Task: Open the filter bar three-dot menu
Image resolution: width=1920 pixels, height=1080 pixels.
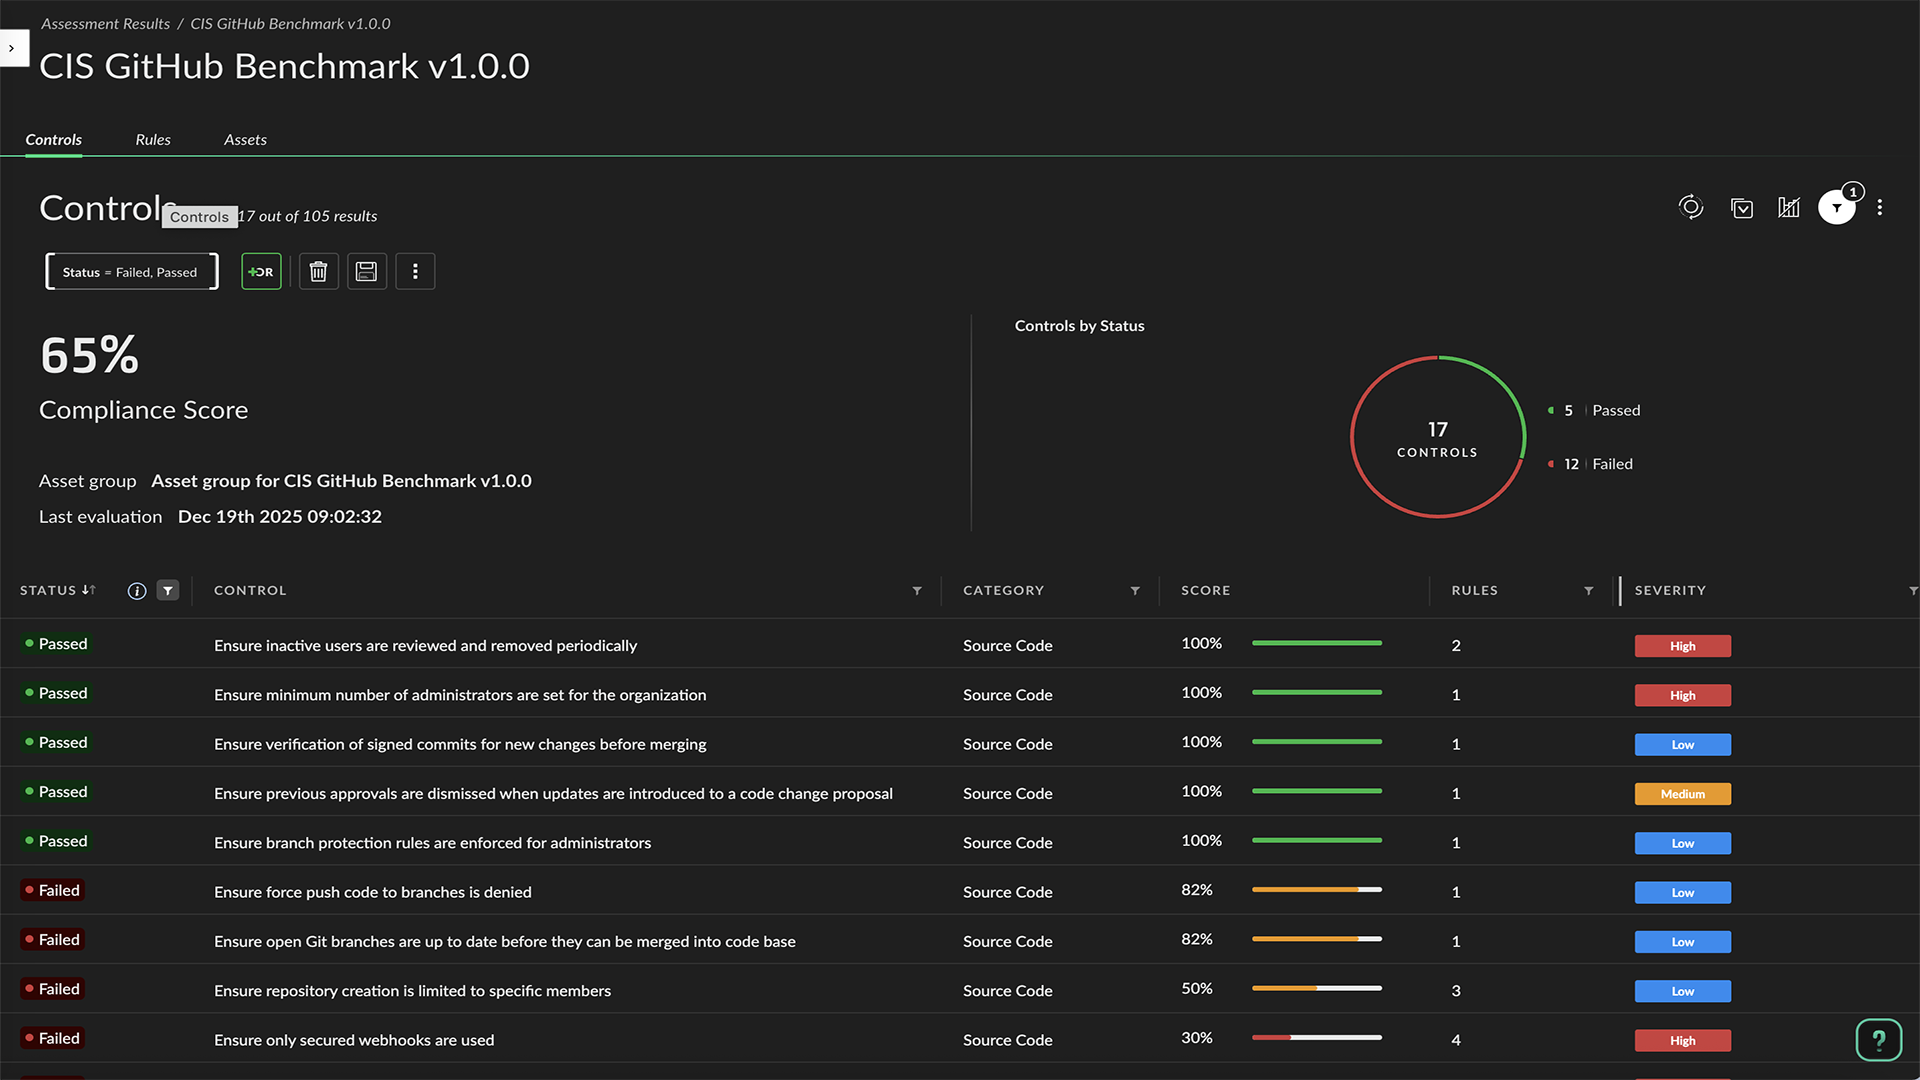Action: tap(415, 272)
